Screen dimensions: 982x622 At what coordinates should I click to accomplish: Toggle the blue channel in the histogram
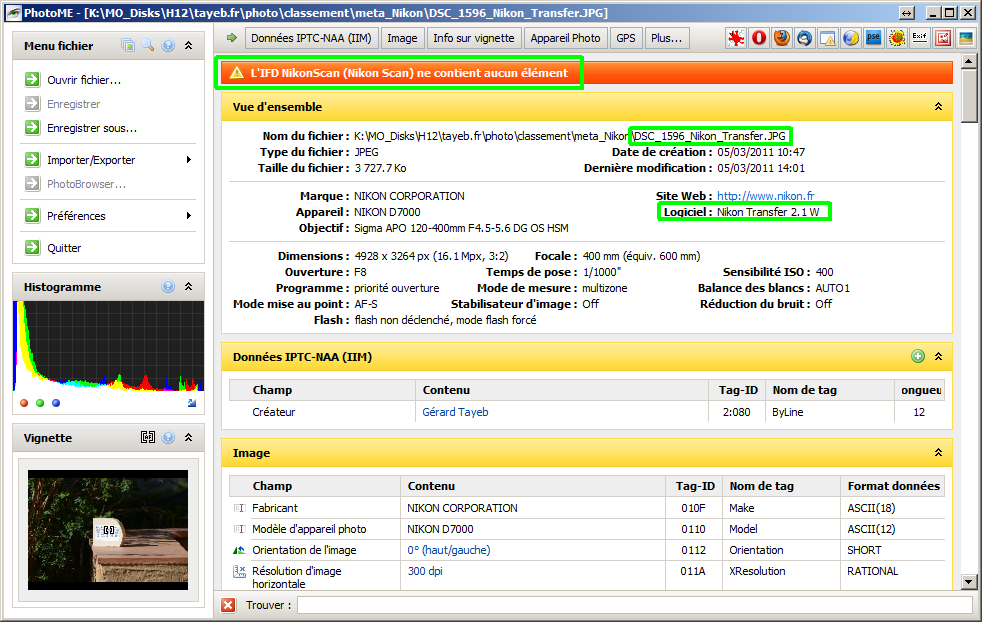click(x=56, y=403)
